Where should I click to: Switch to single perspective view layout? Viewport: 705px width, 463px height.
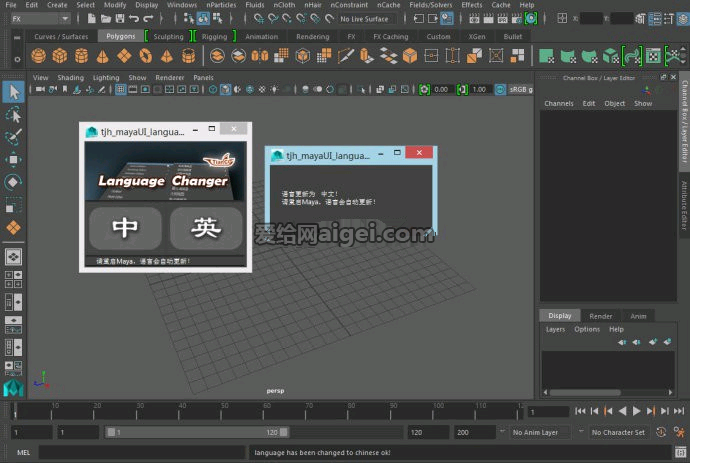coord(13,257)
